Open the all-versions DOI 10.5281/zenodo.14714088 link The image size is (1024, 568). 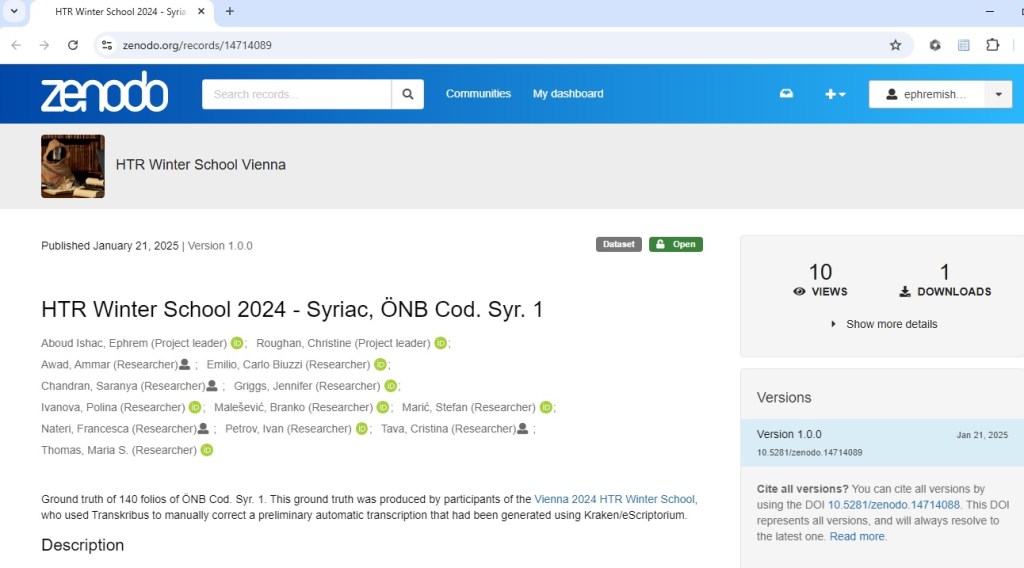pyautogui.click(x=894, y=505)
